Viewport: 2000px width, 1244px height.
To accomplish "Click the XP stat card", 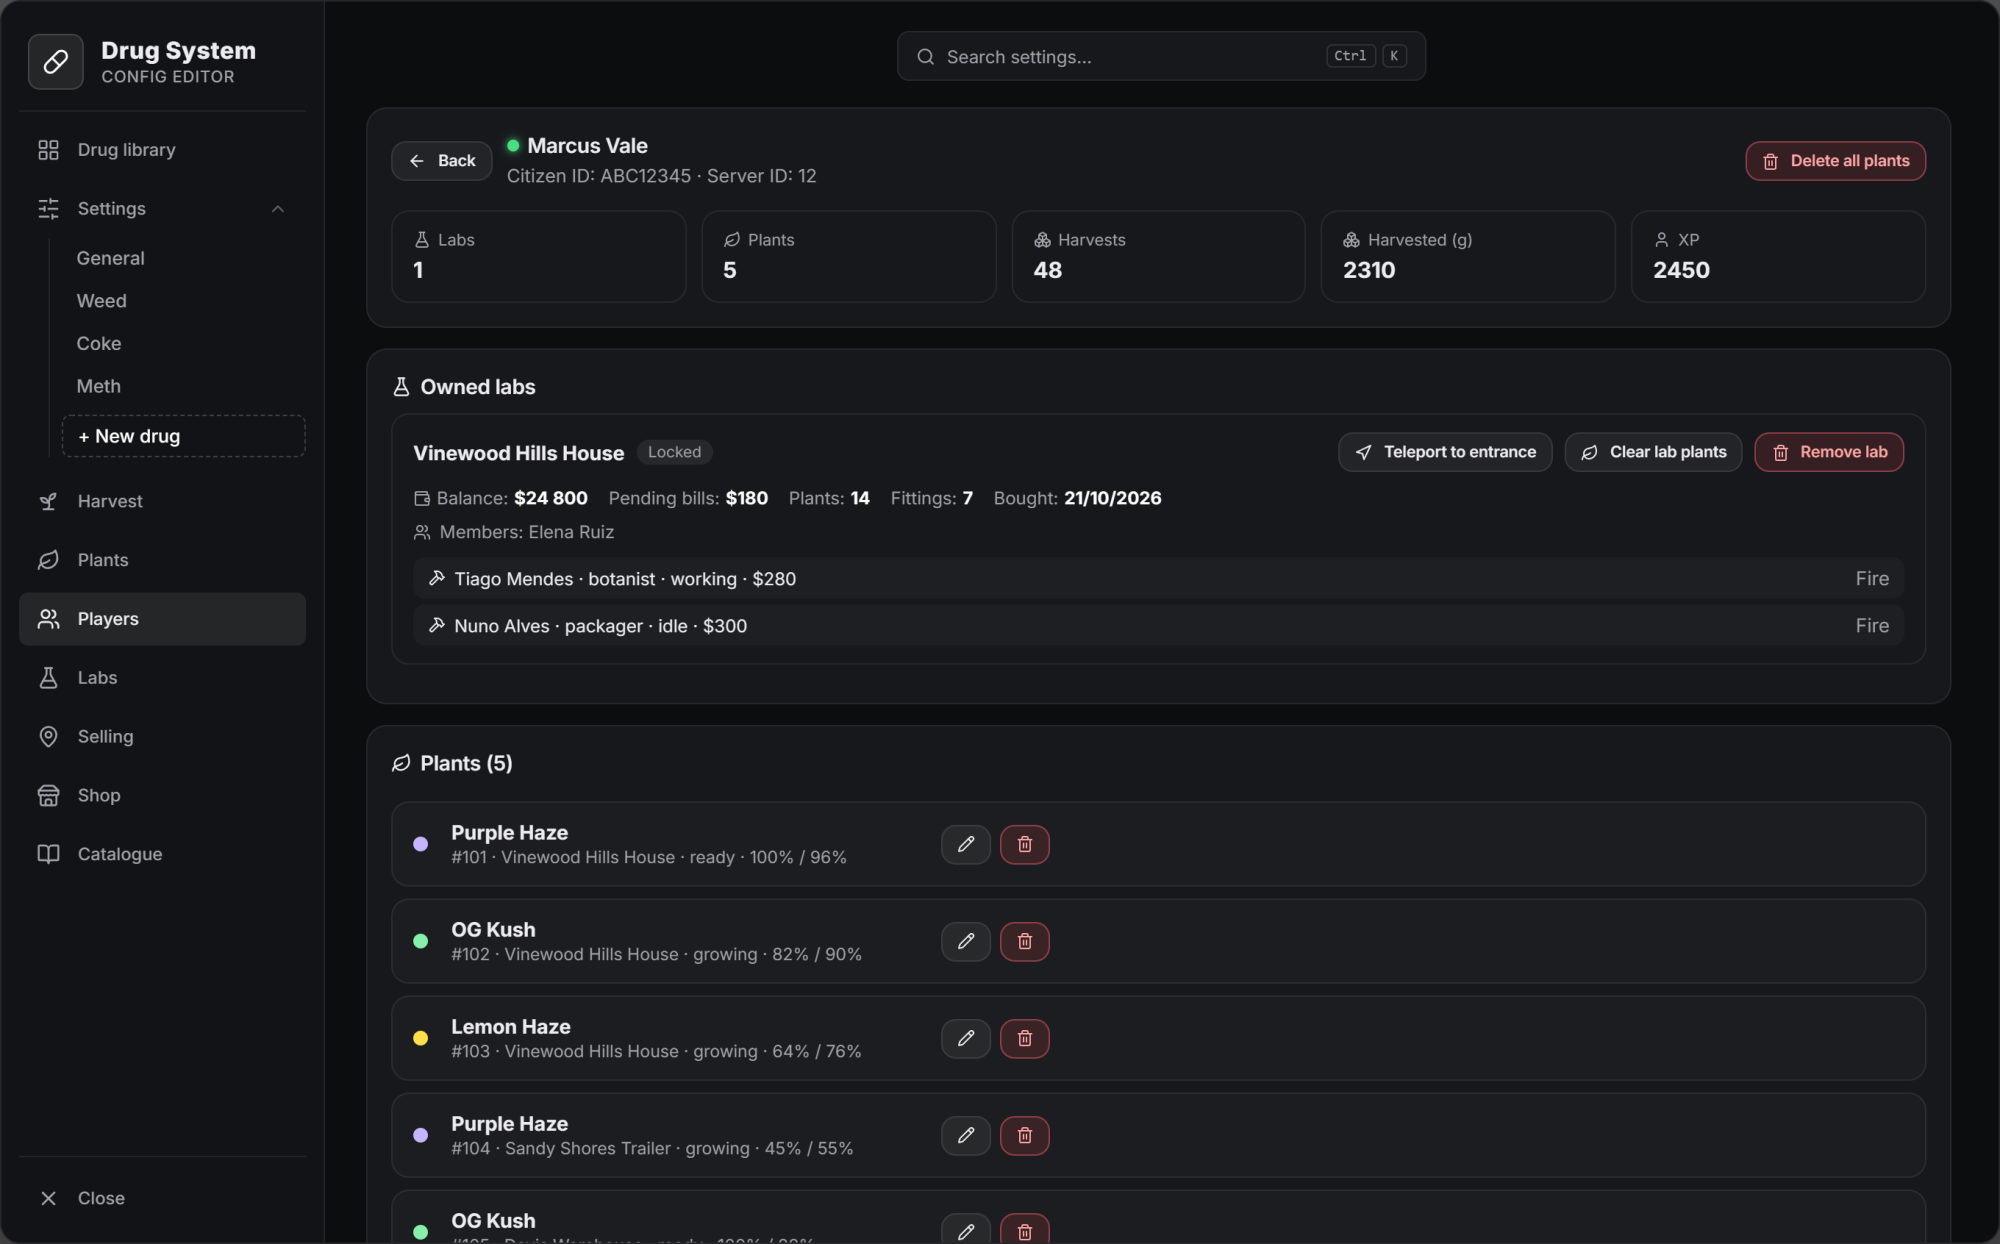I will [1778, 256].
